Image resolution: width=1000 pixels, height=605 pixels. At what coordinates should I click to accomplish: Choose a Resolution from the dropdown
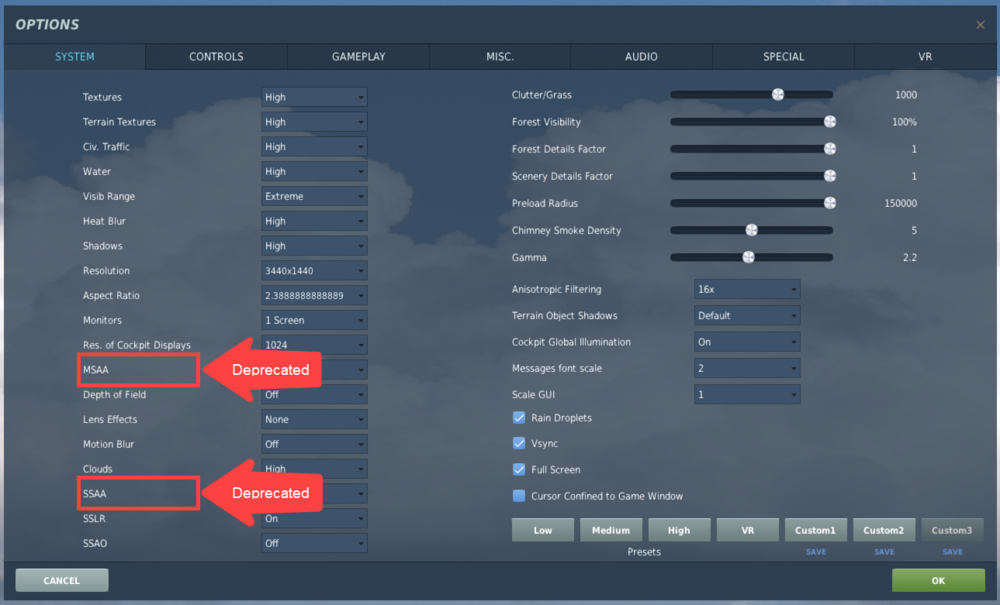click(x=314, y=271)
